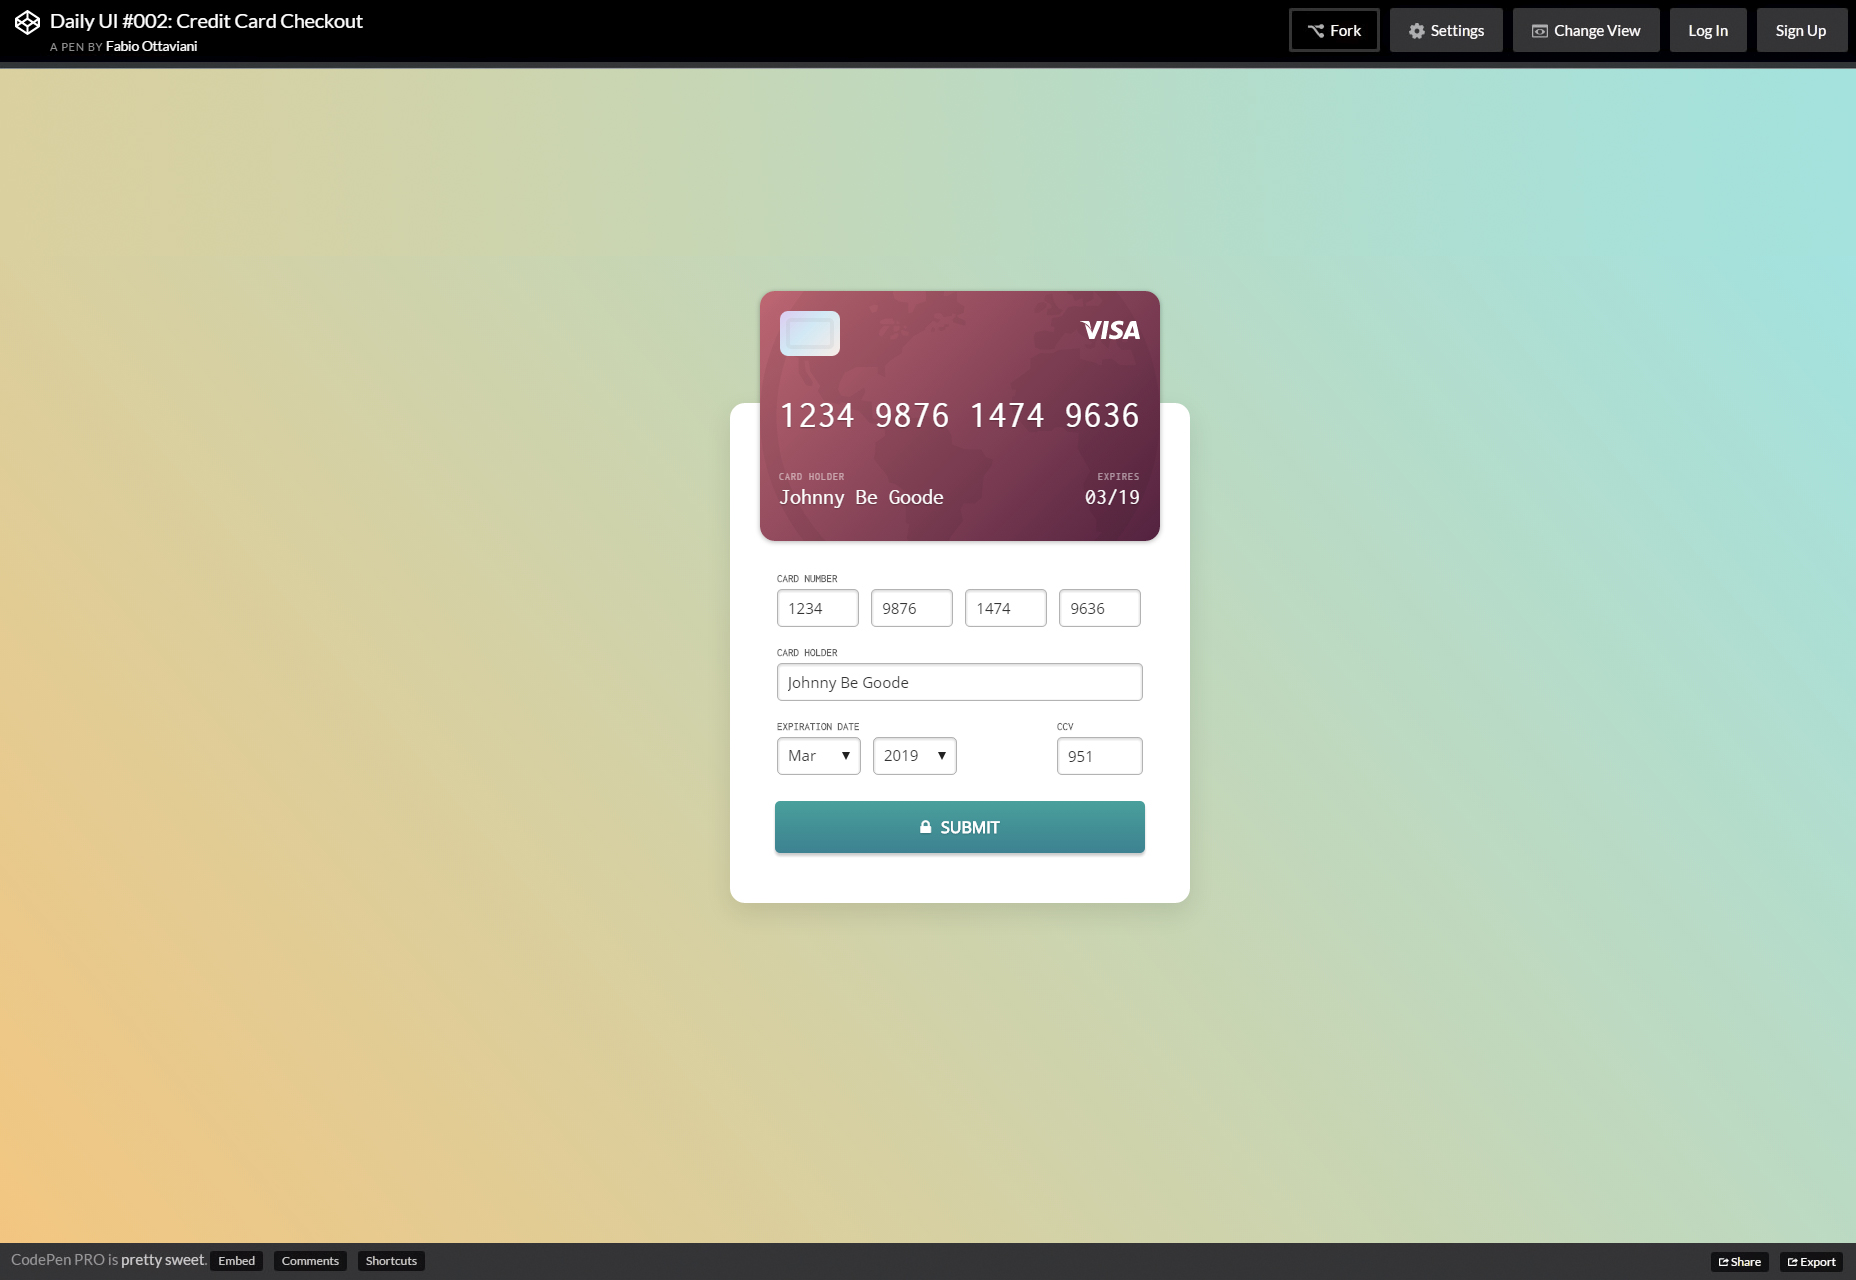Focus the third card number field 1474
This screenshot has height=1280, width=1856.
click(x=1005, y=608)
